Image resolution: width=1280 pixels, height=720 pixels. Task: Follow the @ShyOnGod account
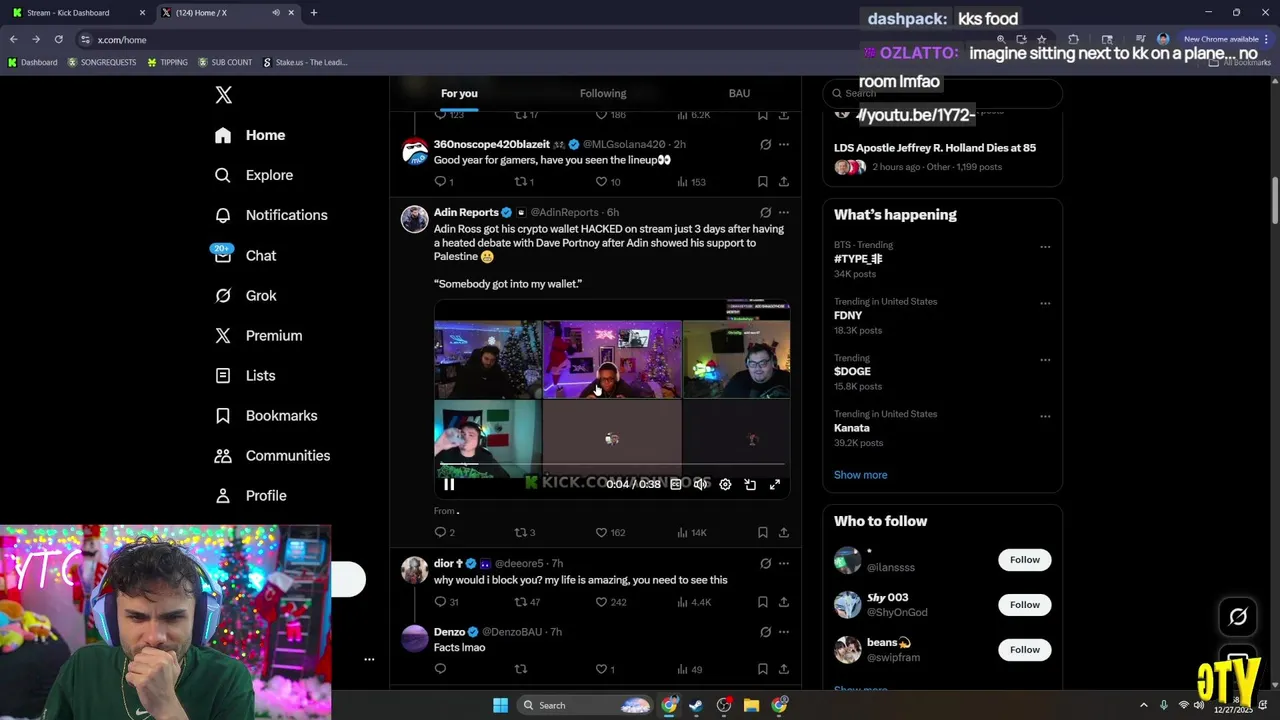pyautogui.click(x=1025, y=605)
